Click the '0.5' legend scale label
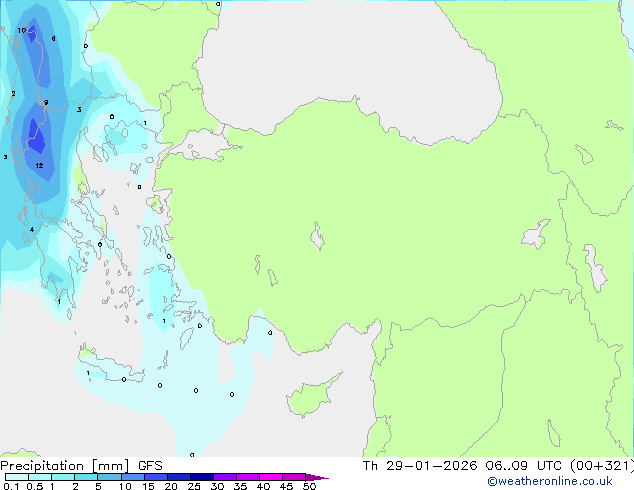Viewport: 634px width, 490px height. 35,486
